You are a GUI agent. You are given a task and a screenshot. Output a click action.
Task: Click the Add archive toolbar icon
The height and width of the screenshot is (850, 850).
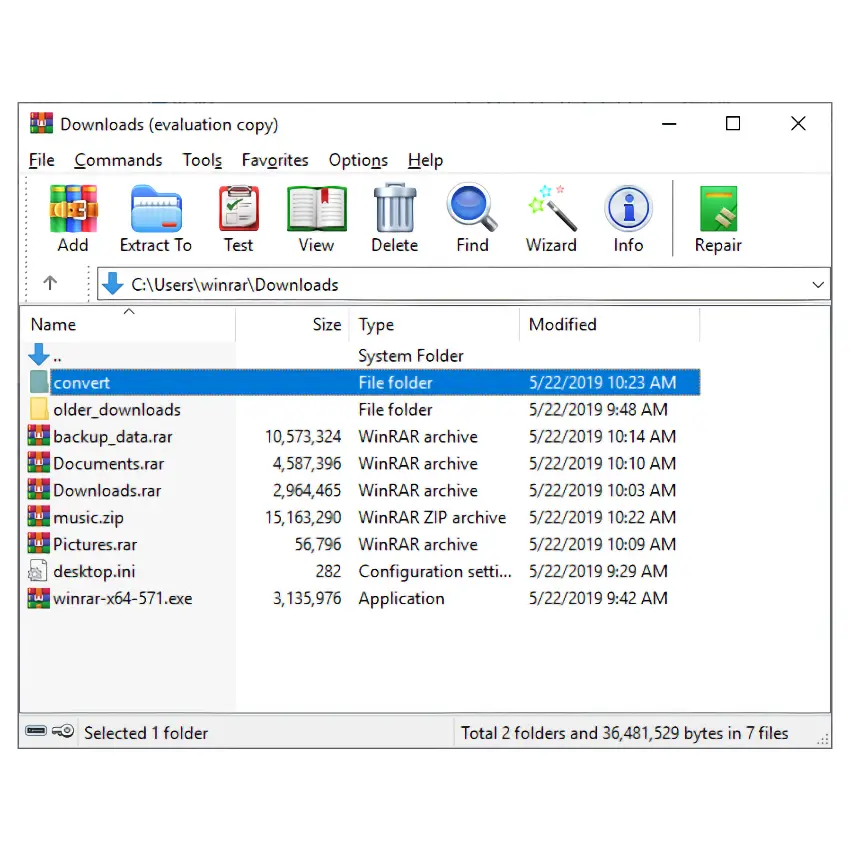(x=73, y=209)
